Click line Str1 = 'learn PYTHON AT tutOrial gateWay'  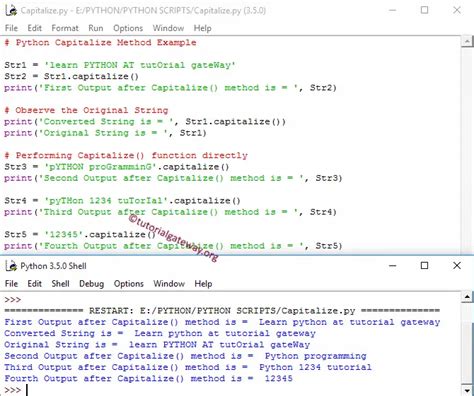(120, 65)
